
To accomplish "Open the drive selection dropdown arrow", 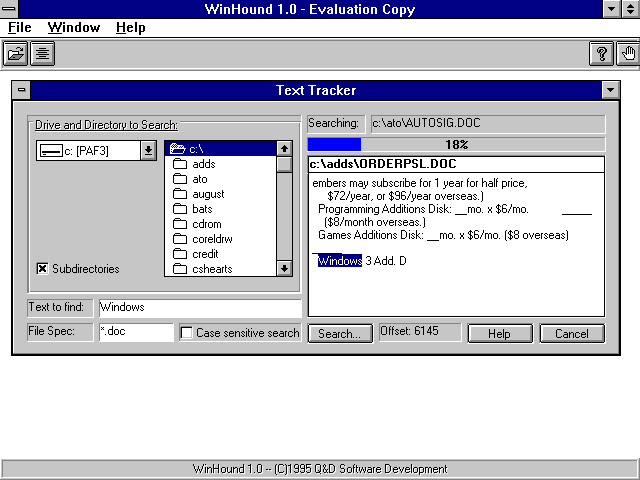I will click(148, 150).
